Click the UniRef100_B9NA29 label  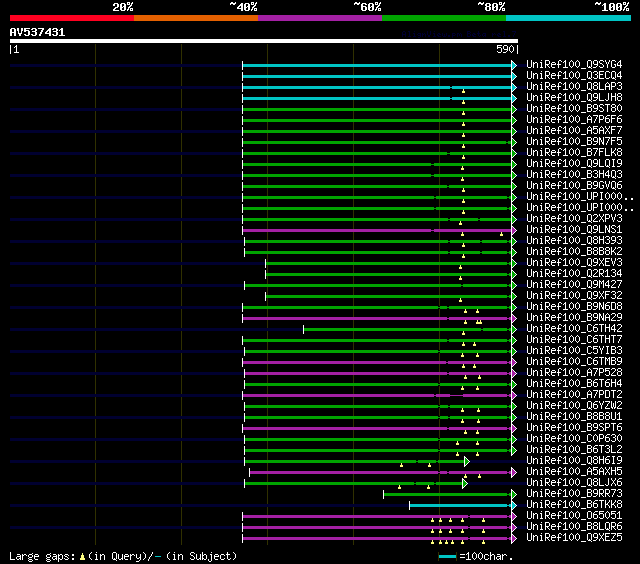pyautogui.click(x=574, y=318)
